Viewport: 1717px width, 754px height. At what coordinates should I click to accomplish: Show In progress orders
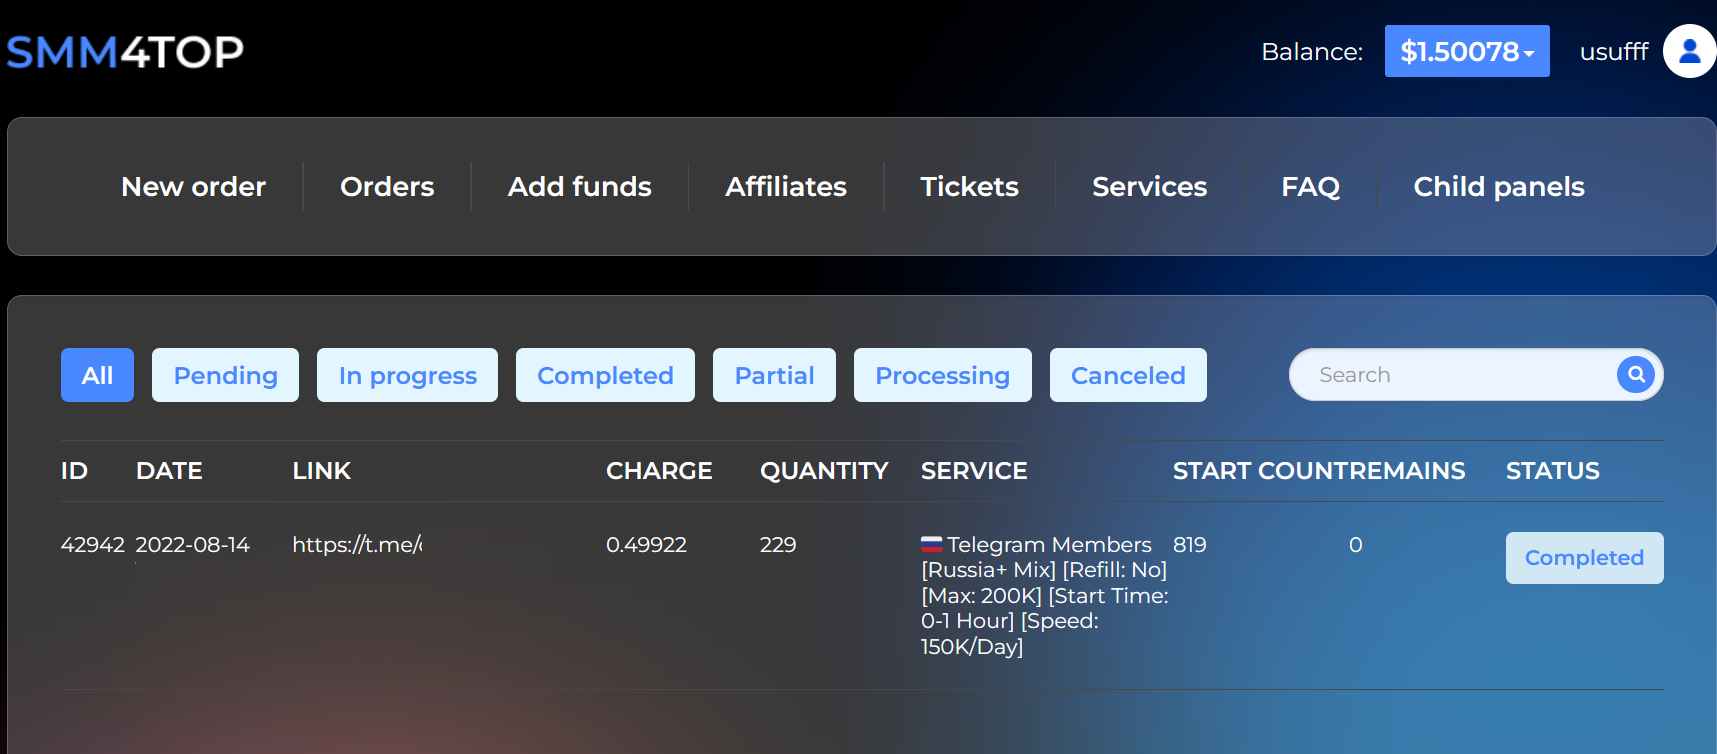click(x=407, y=375)
